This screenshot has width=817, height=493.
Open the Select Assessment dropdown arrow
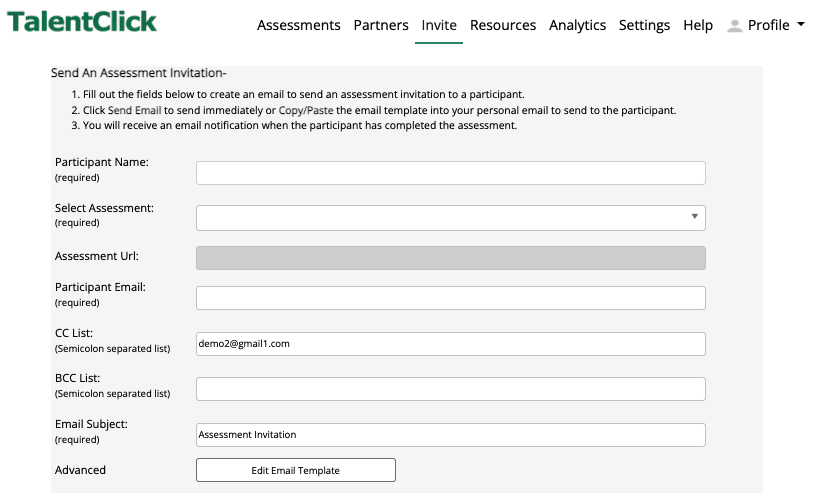694,216
